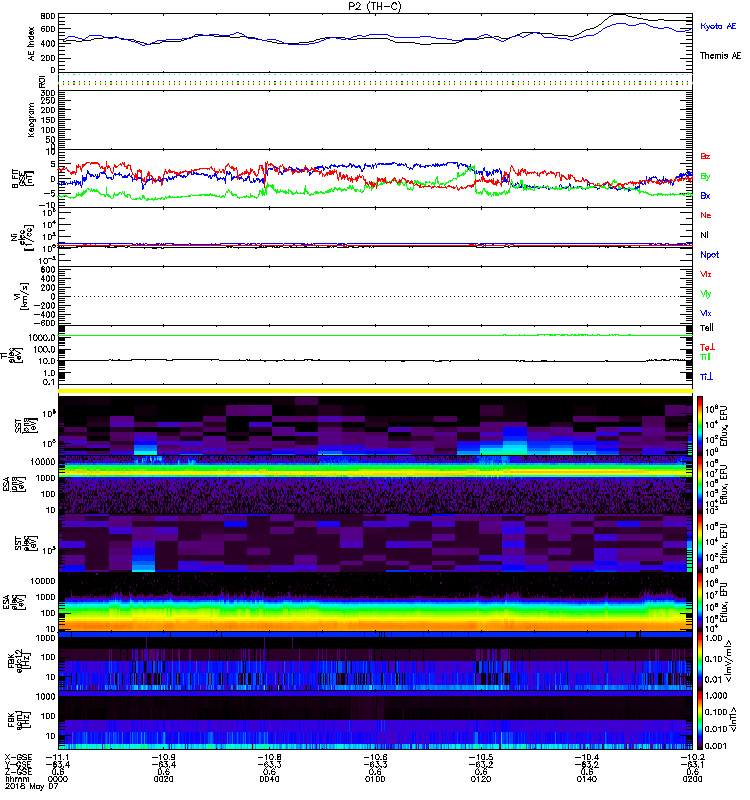The height and width of the screenshot is (800, 750).
Task: Select the blue Bx legend label
Action: click(x=705, y=196)
